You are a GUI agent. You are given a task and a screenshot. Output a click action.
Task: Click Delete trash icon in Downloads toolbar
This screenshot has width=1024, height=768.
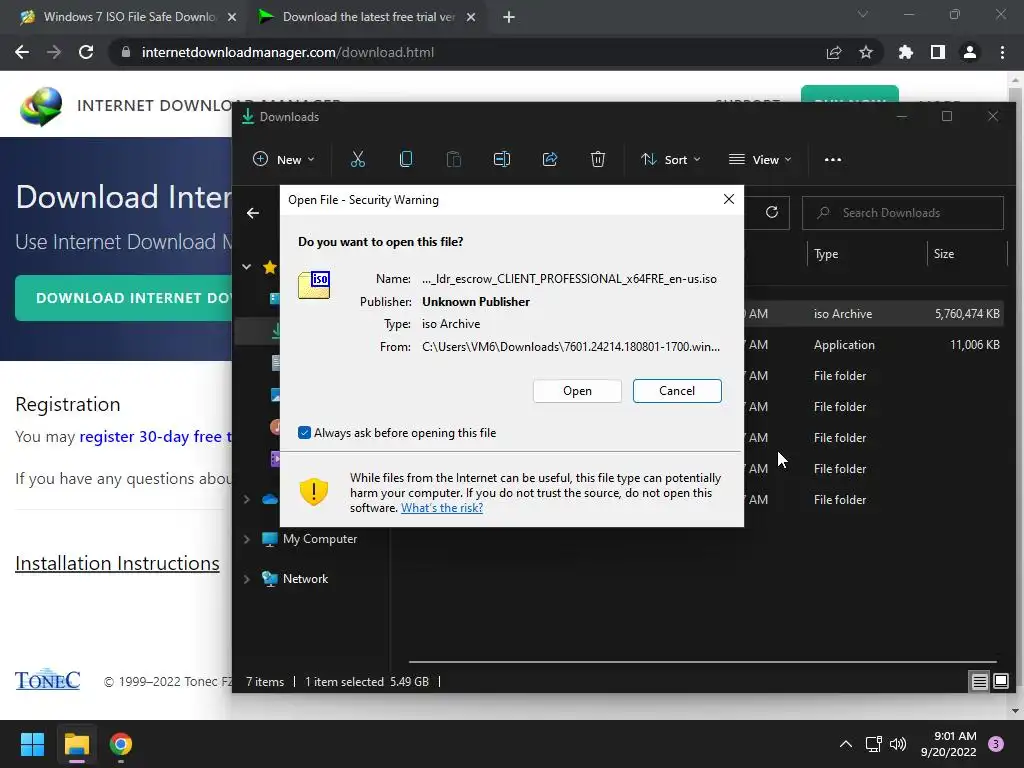pyautogui.click(x=598, y=159)
